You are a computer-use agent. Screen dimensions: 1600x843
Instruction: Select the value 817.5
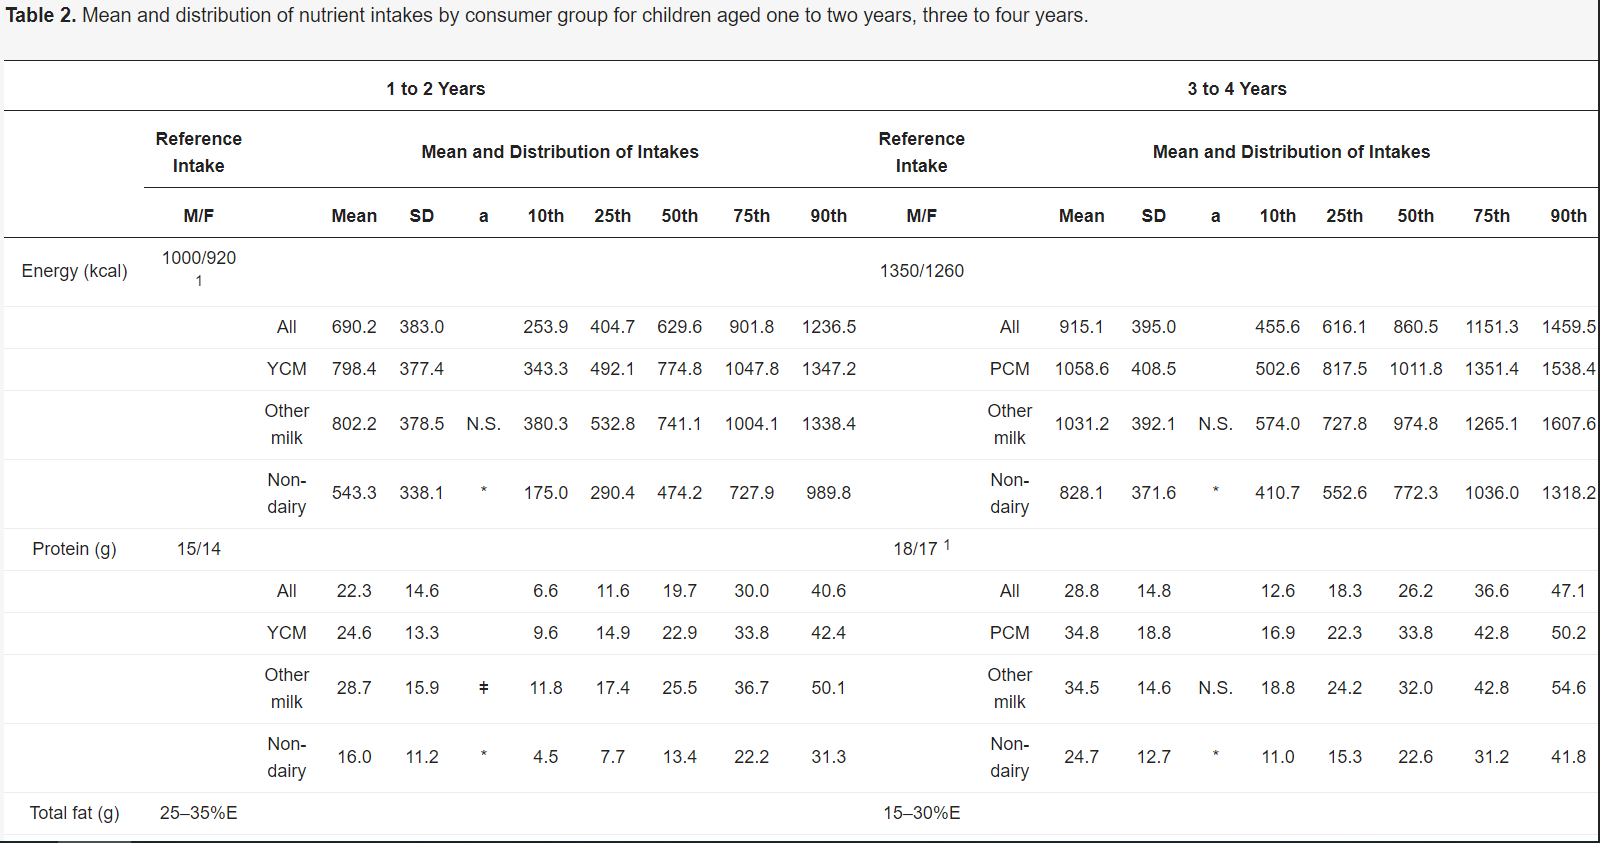(x=1345, y=369)
